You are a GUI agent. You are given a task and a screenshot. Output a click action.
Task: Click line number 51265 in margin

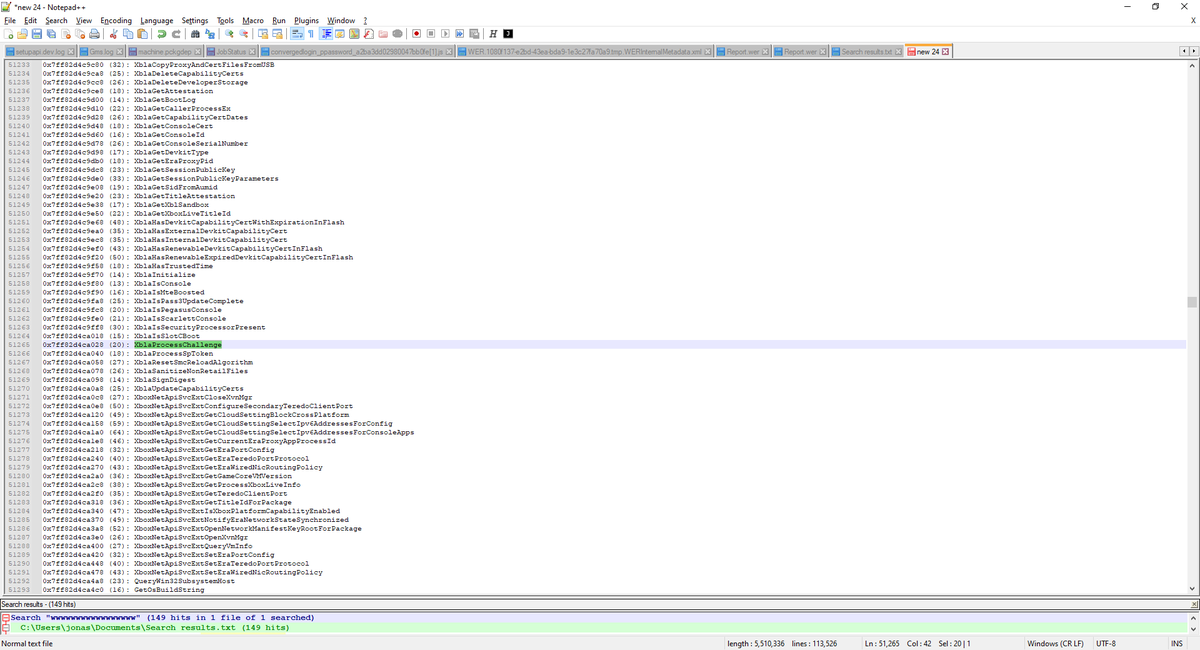(x=18, y=345)
